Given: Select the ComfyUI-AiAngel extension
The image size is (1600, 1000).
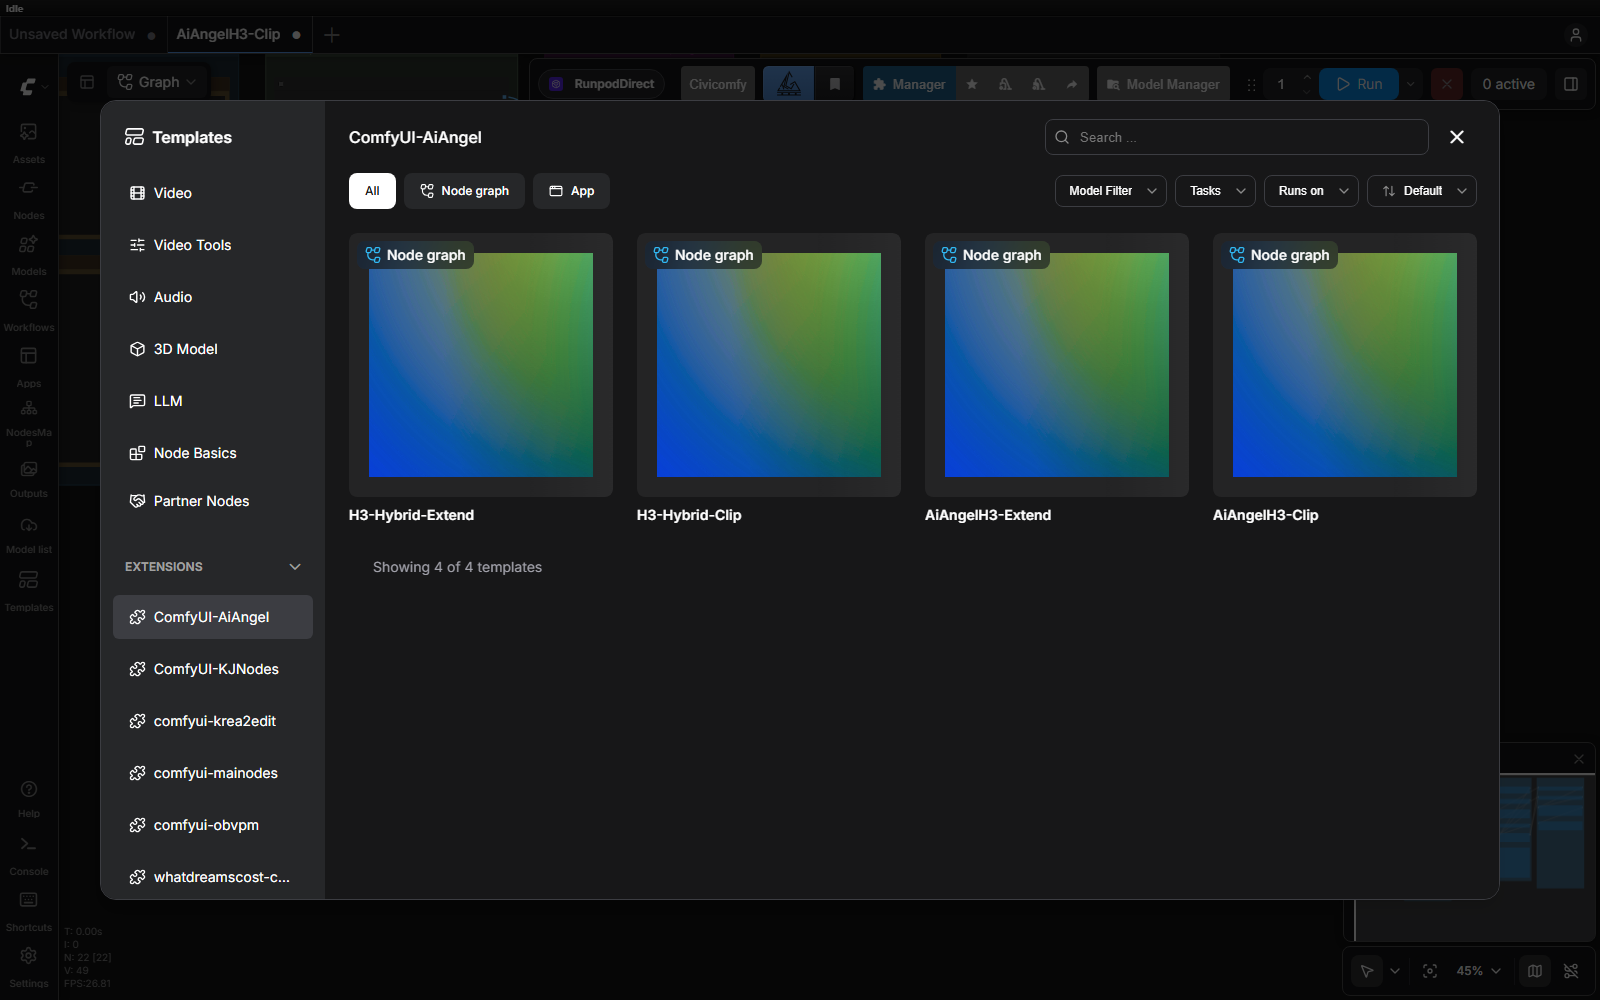Looking at the screenshot, I should click(212, 617).
